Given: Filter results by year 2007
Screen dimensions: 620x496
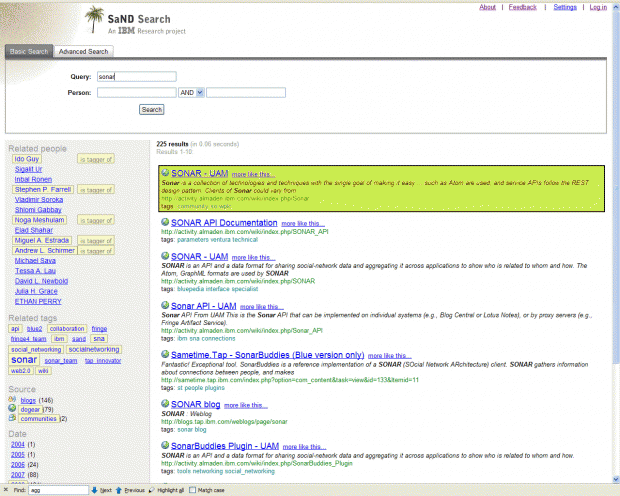Looking at the screenshot, I should click(x=18, y=475).
